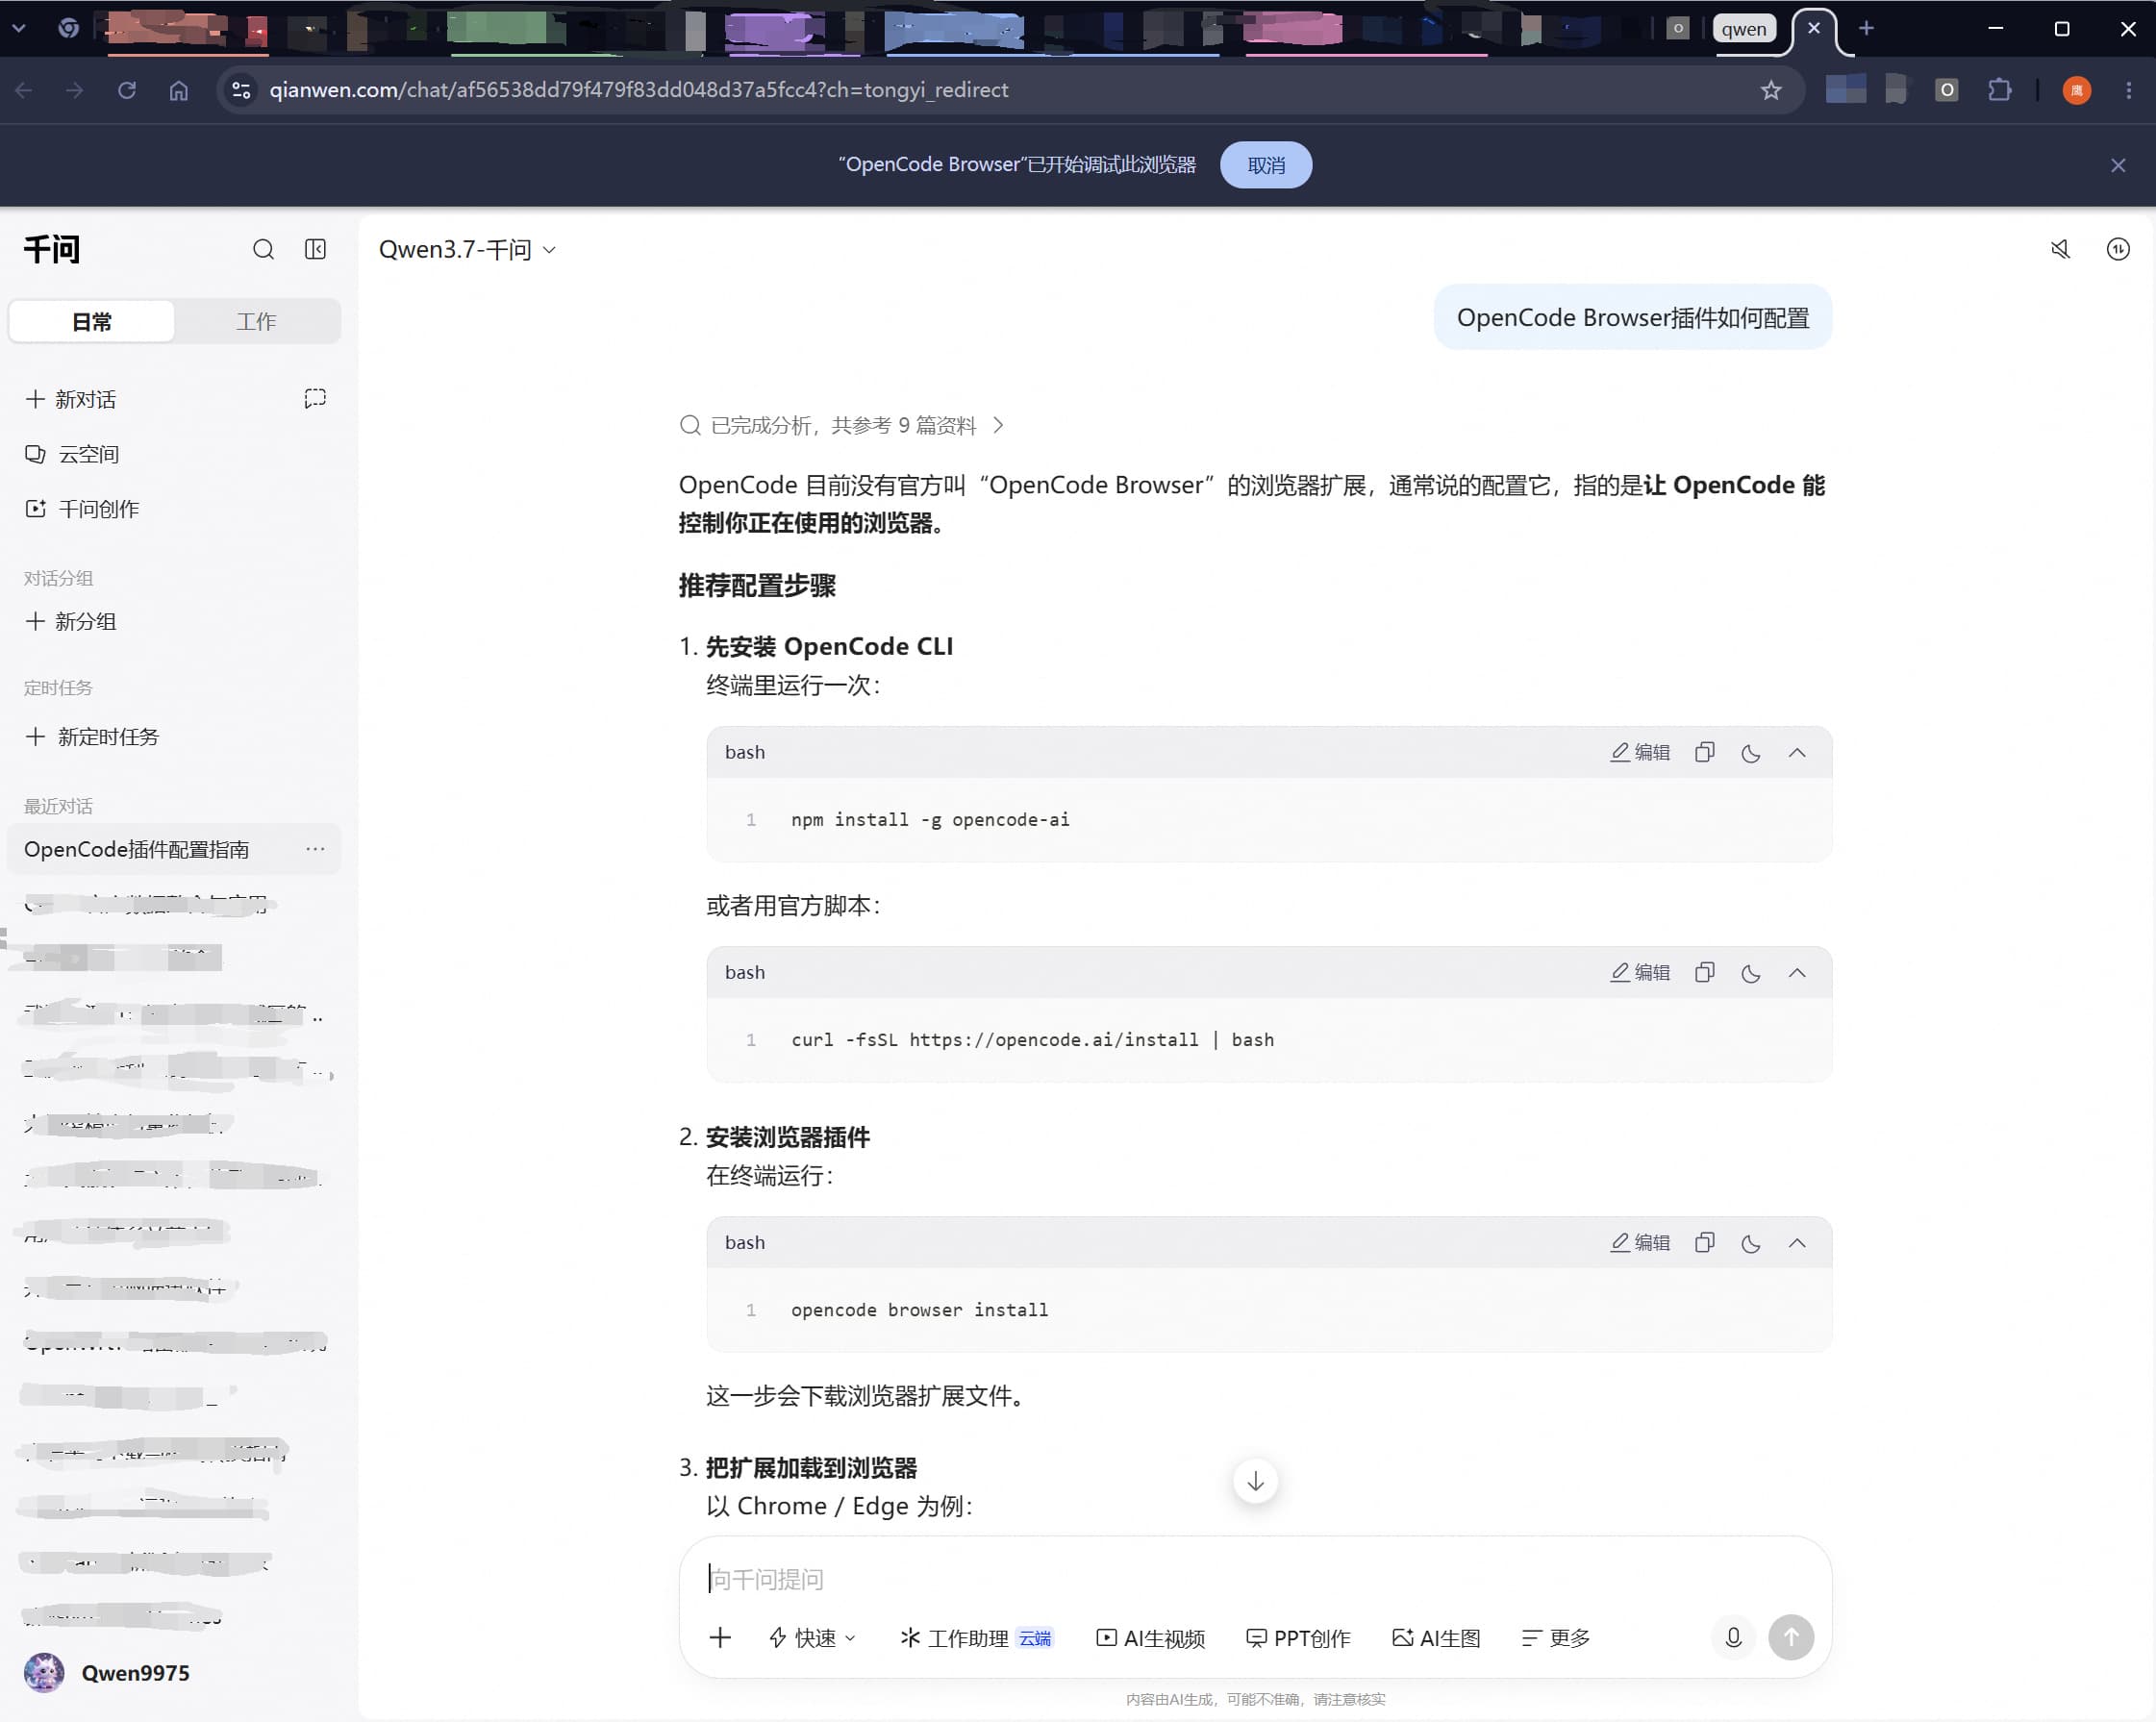Viewport: 2156px width, 1722px height.
Task: Click the send arrow button
Action: [1791, 1637]
